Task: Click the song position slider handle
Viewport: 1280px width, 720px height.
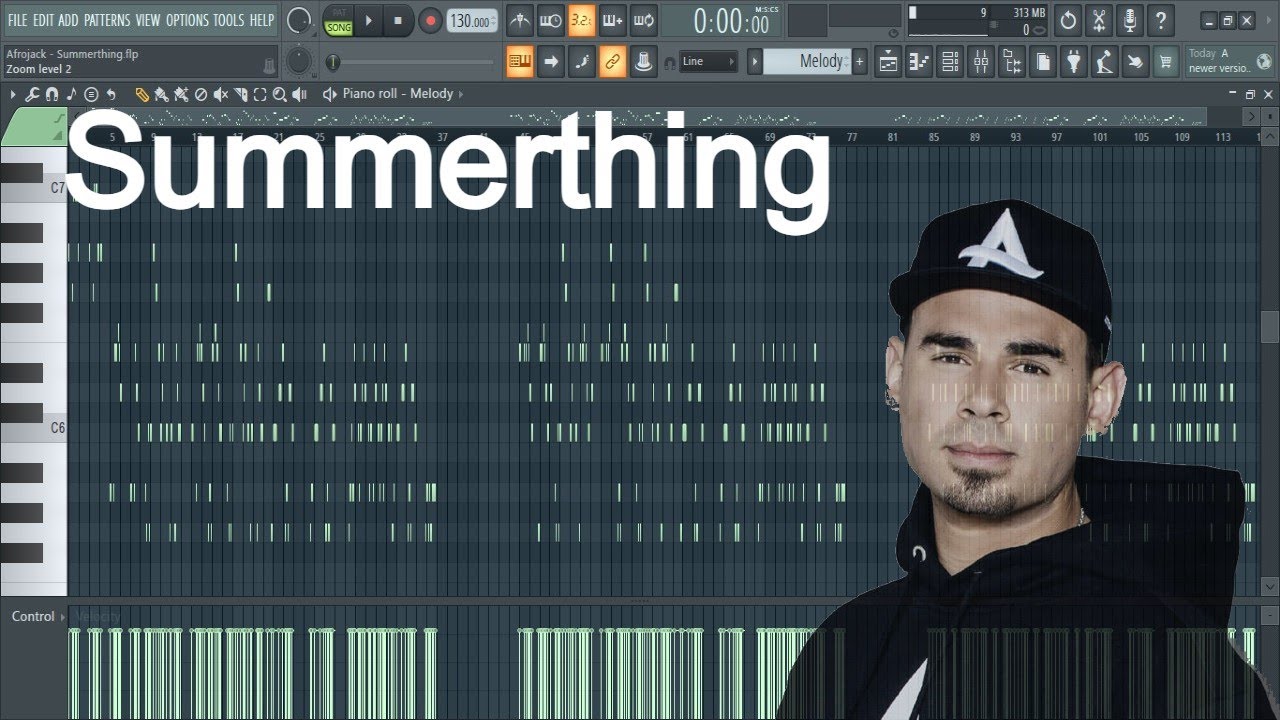Action: (333, 62)
